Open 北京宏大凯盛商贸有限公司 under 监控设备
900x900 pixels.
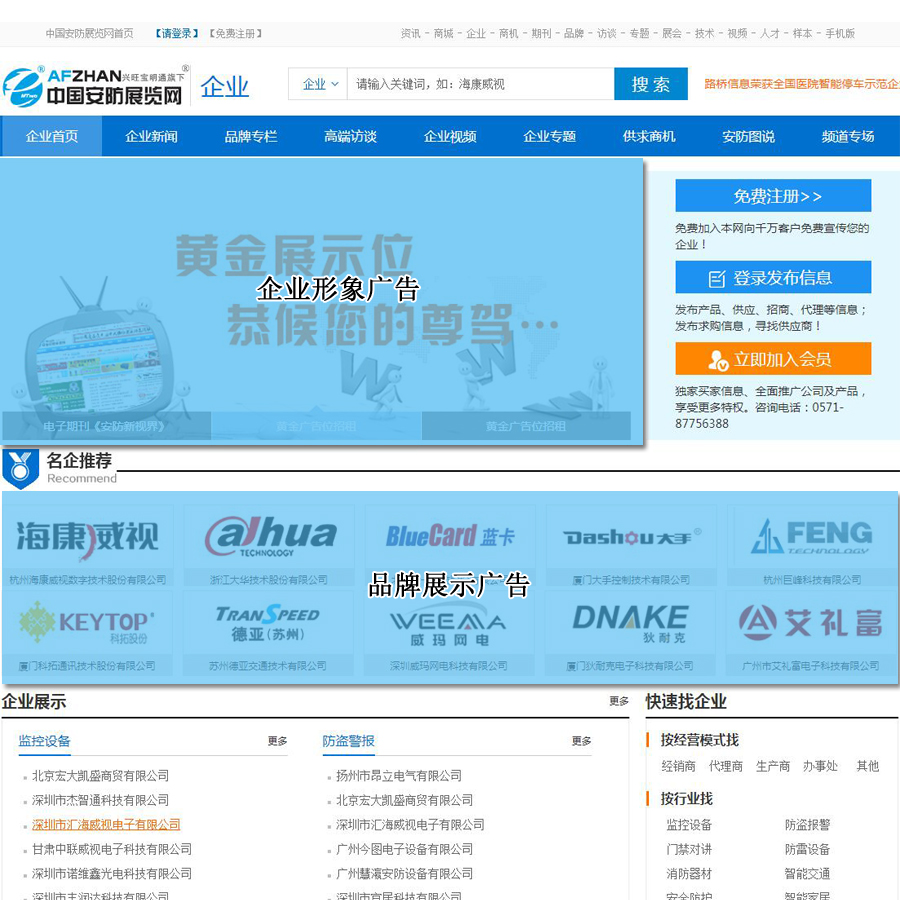click(x=100, y=775)
